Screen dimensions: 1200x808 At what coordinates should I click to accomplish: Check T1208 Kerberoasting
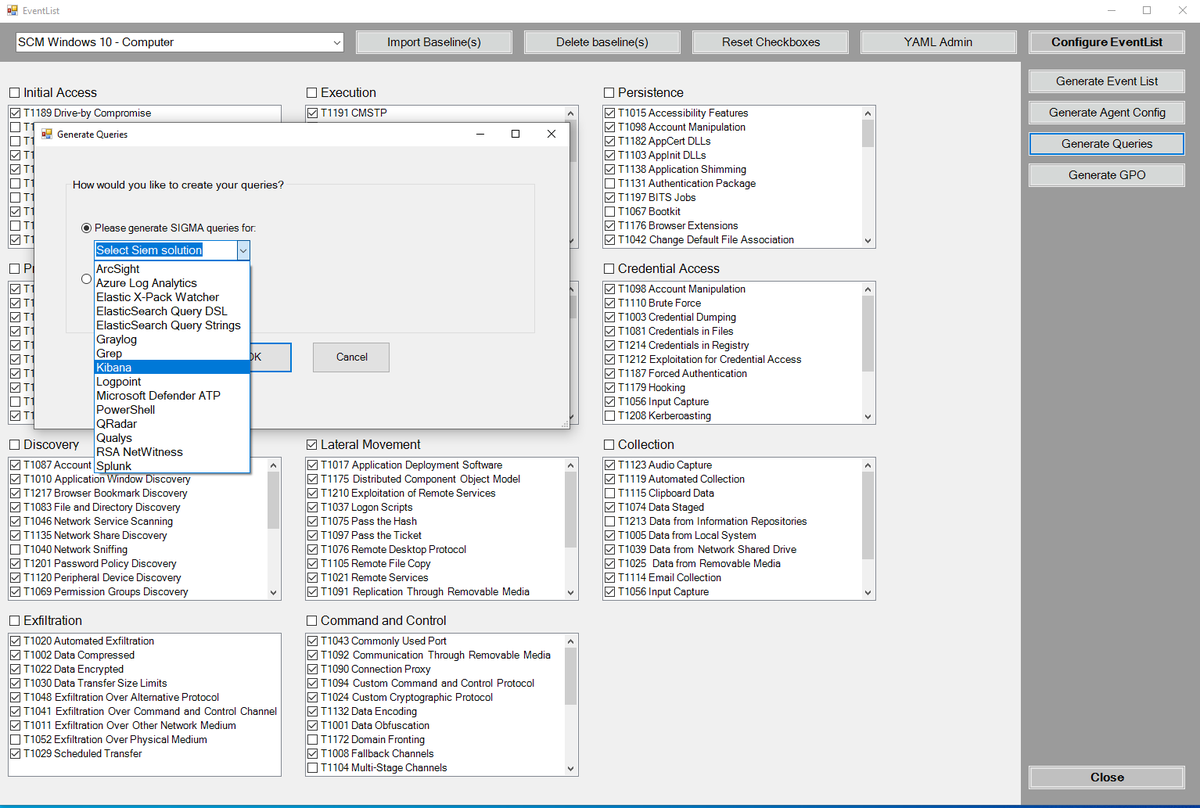(610, 415)
